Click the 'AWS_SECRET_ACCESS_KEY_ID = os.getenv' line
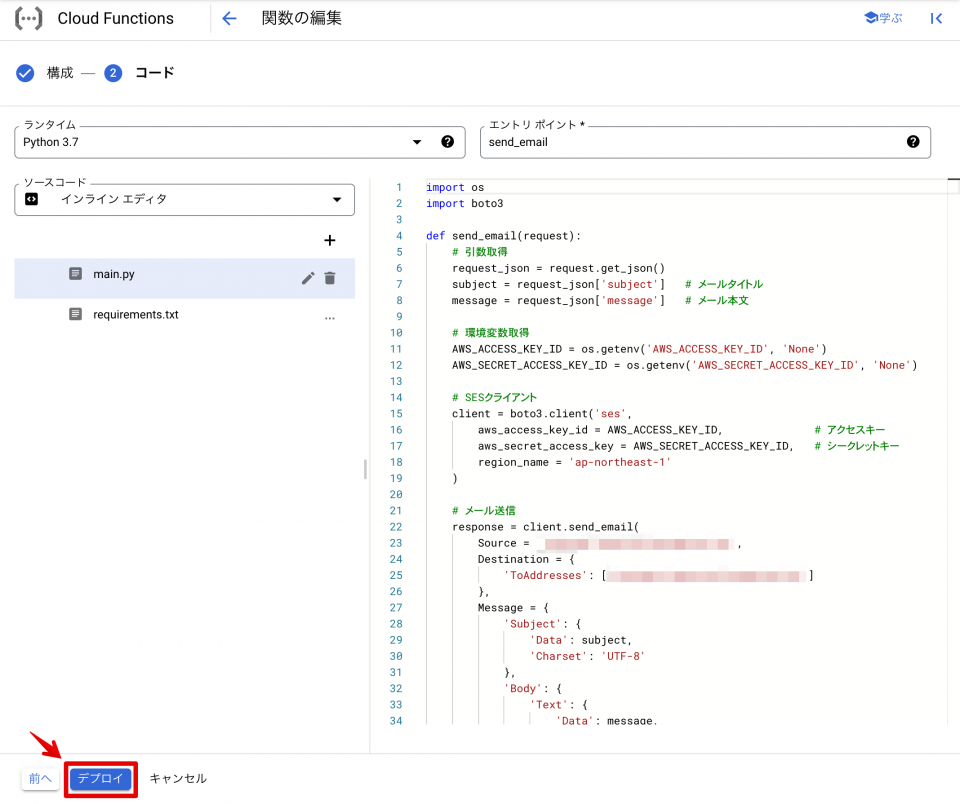This screenshot has height=804, width=960. (684, 365)
